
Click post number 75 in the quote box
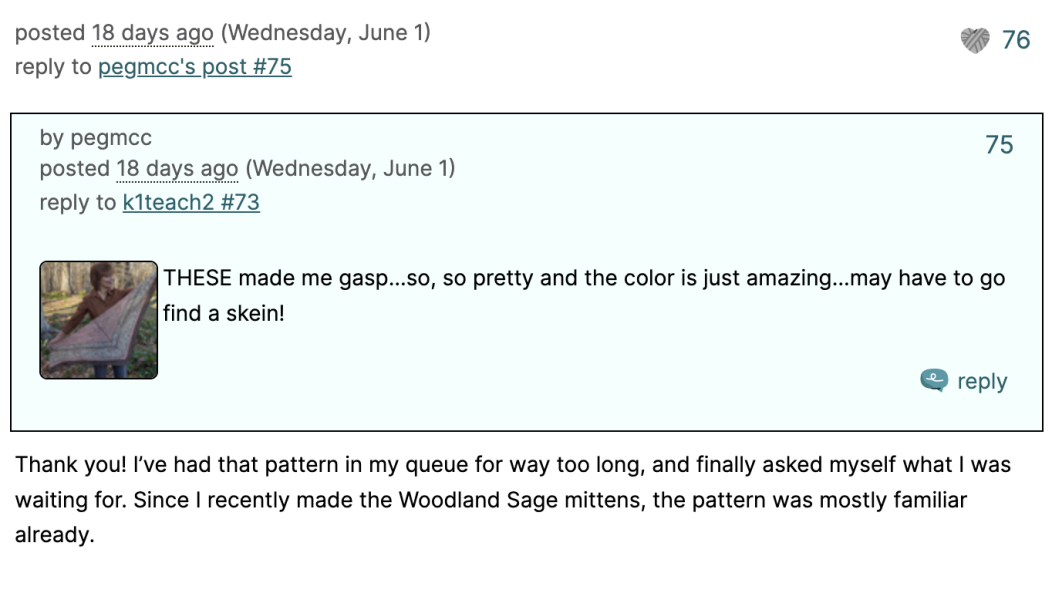(997, 144)
